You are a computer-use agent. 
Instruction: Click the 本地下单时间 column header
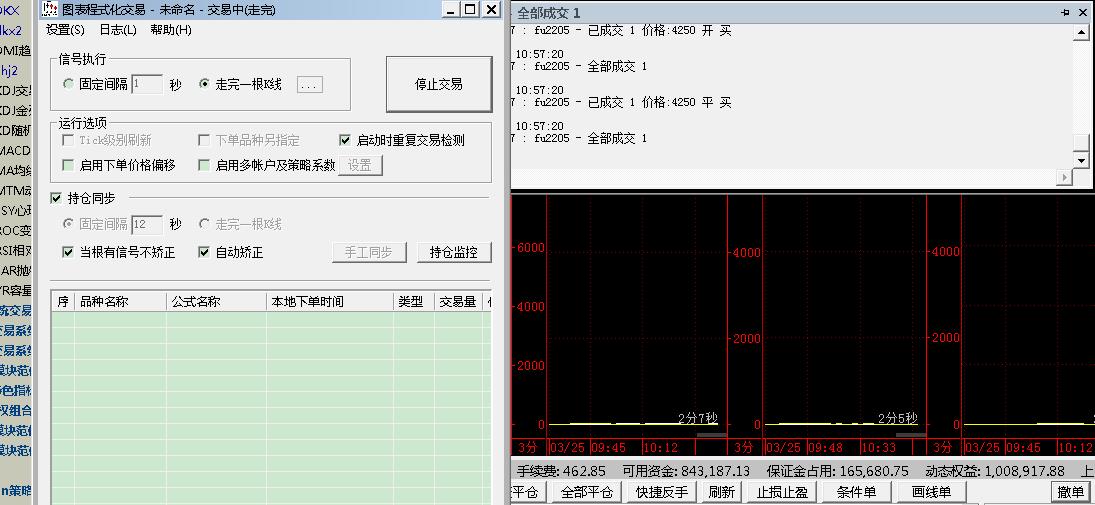[330, 302]
